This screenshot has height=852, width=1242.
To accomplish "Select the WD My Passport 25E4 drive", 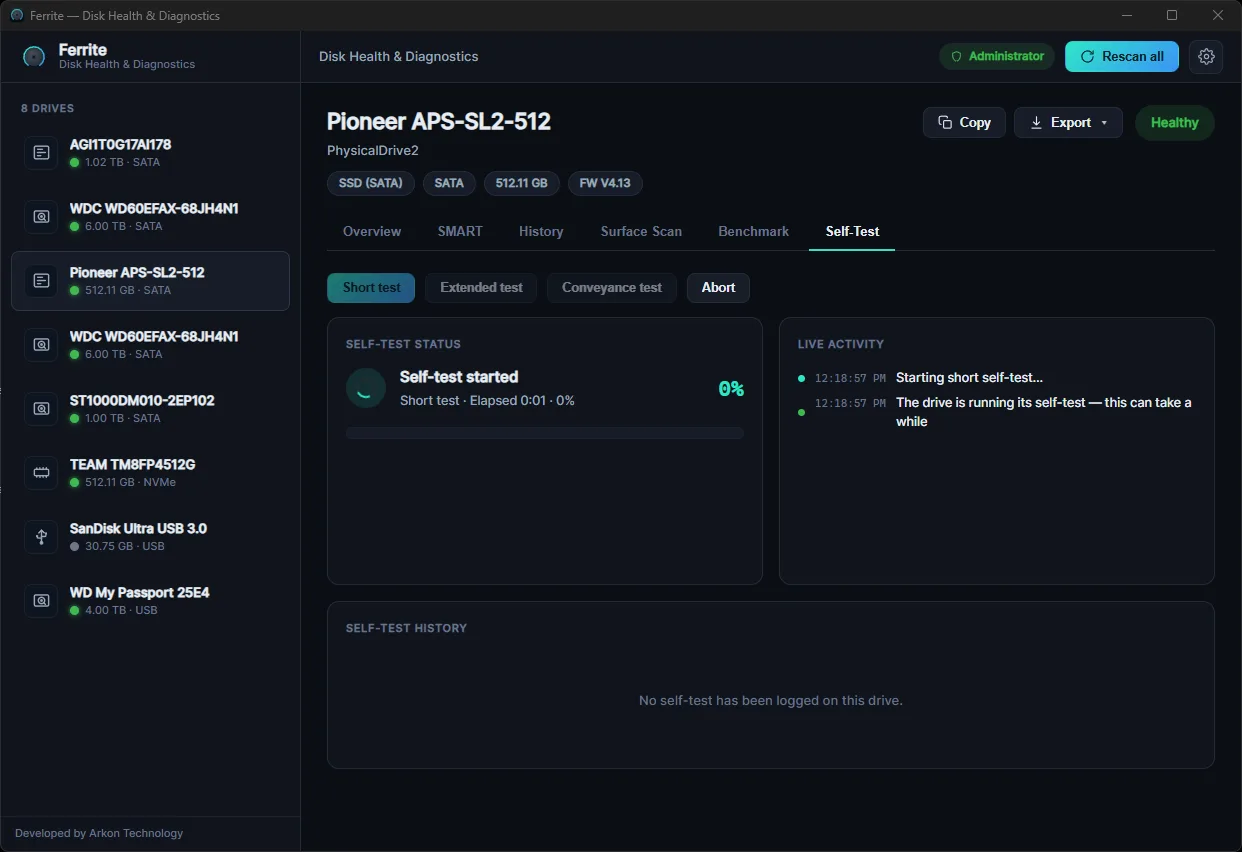I will point(150,601).
